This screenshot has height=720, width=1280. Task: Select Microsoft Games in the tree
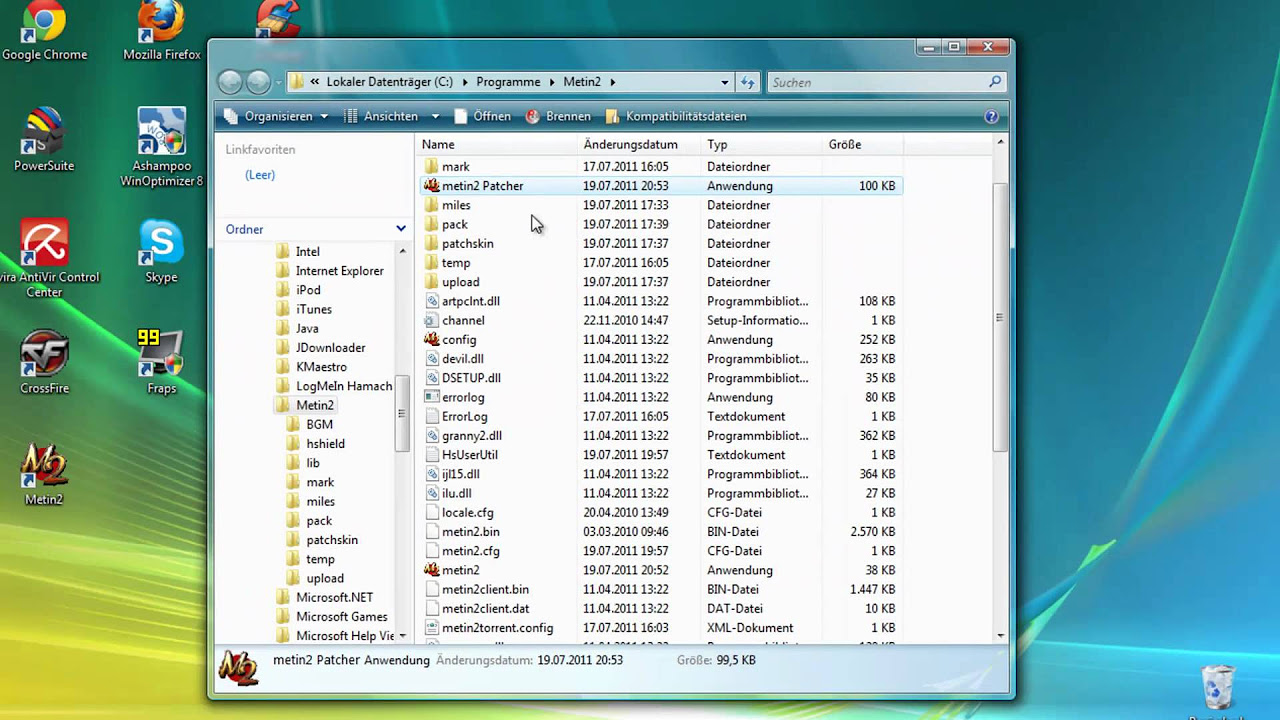(342, 617)
